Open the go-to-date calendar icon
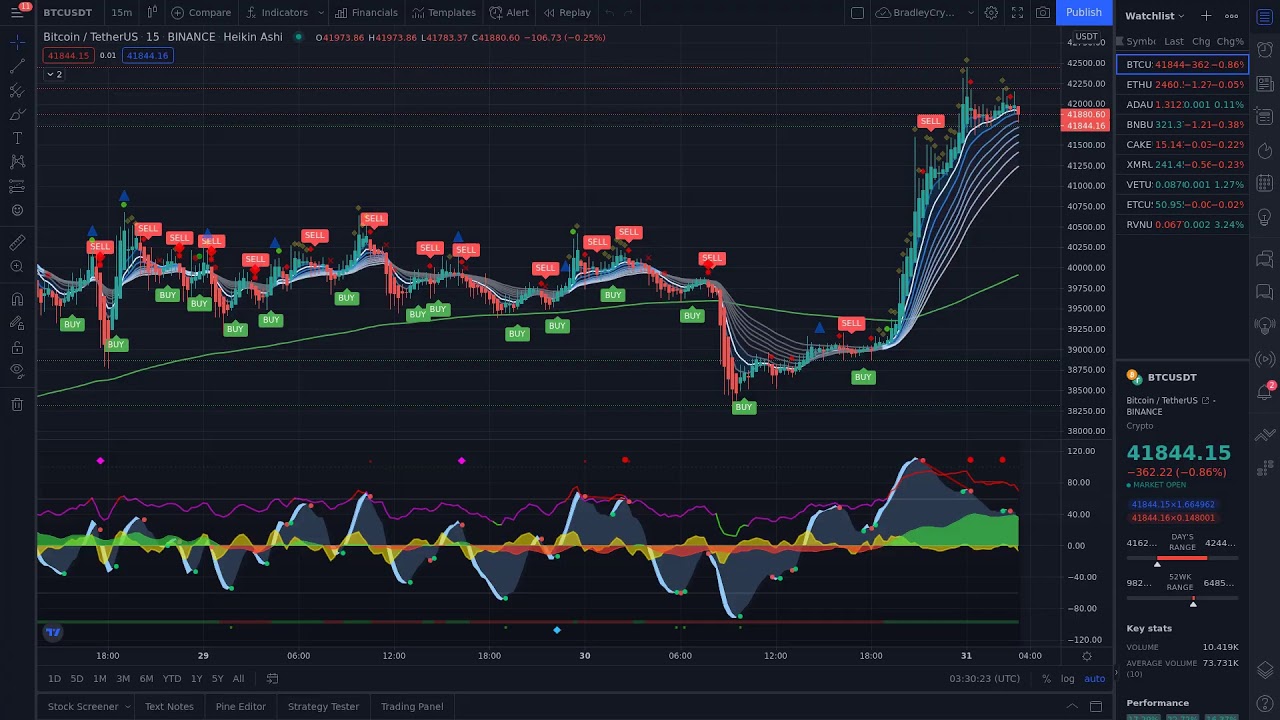 pos(272,678)
